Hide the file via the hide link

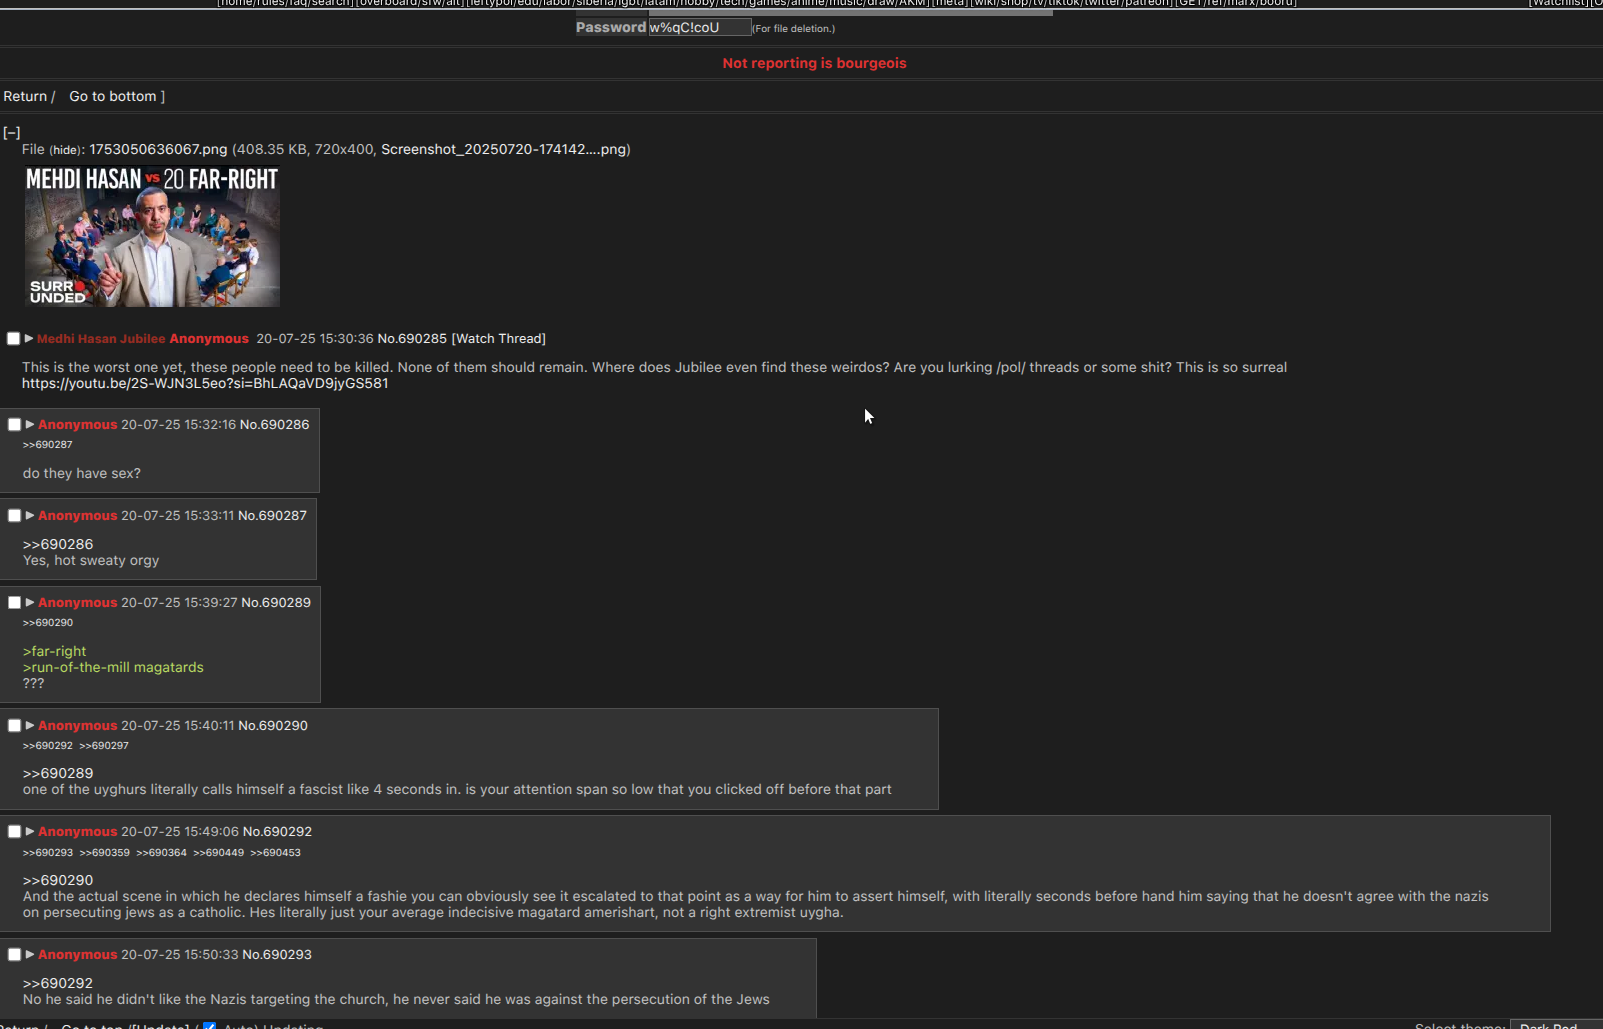66,150
